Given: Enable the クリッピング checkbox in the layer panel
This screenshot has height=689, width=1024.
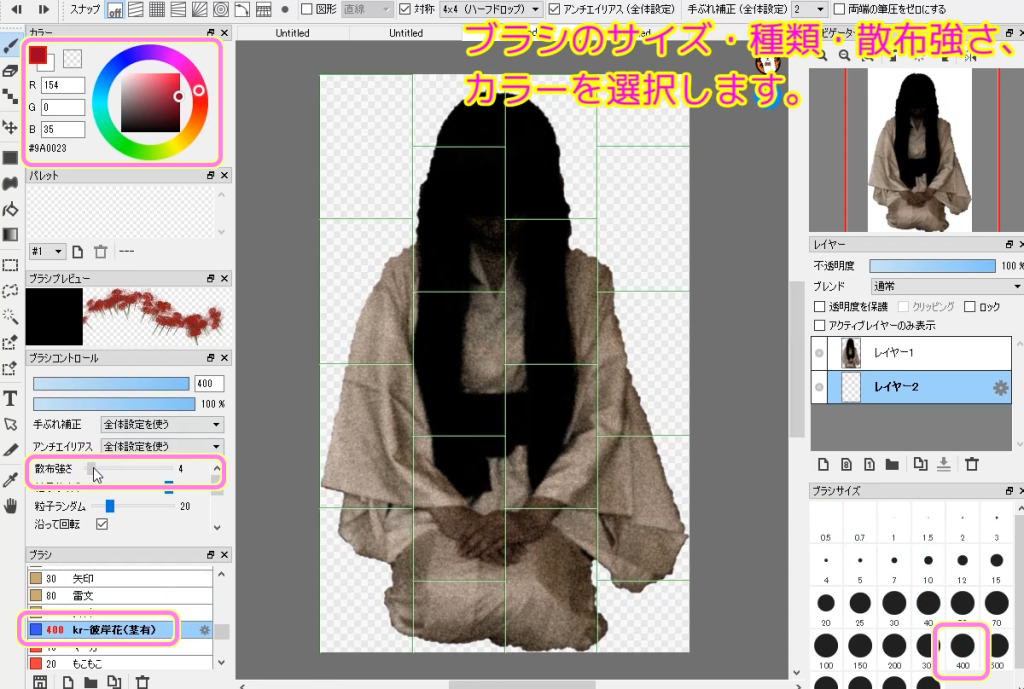Looking at the screenshot, I should point(904,305).
